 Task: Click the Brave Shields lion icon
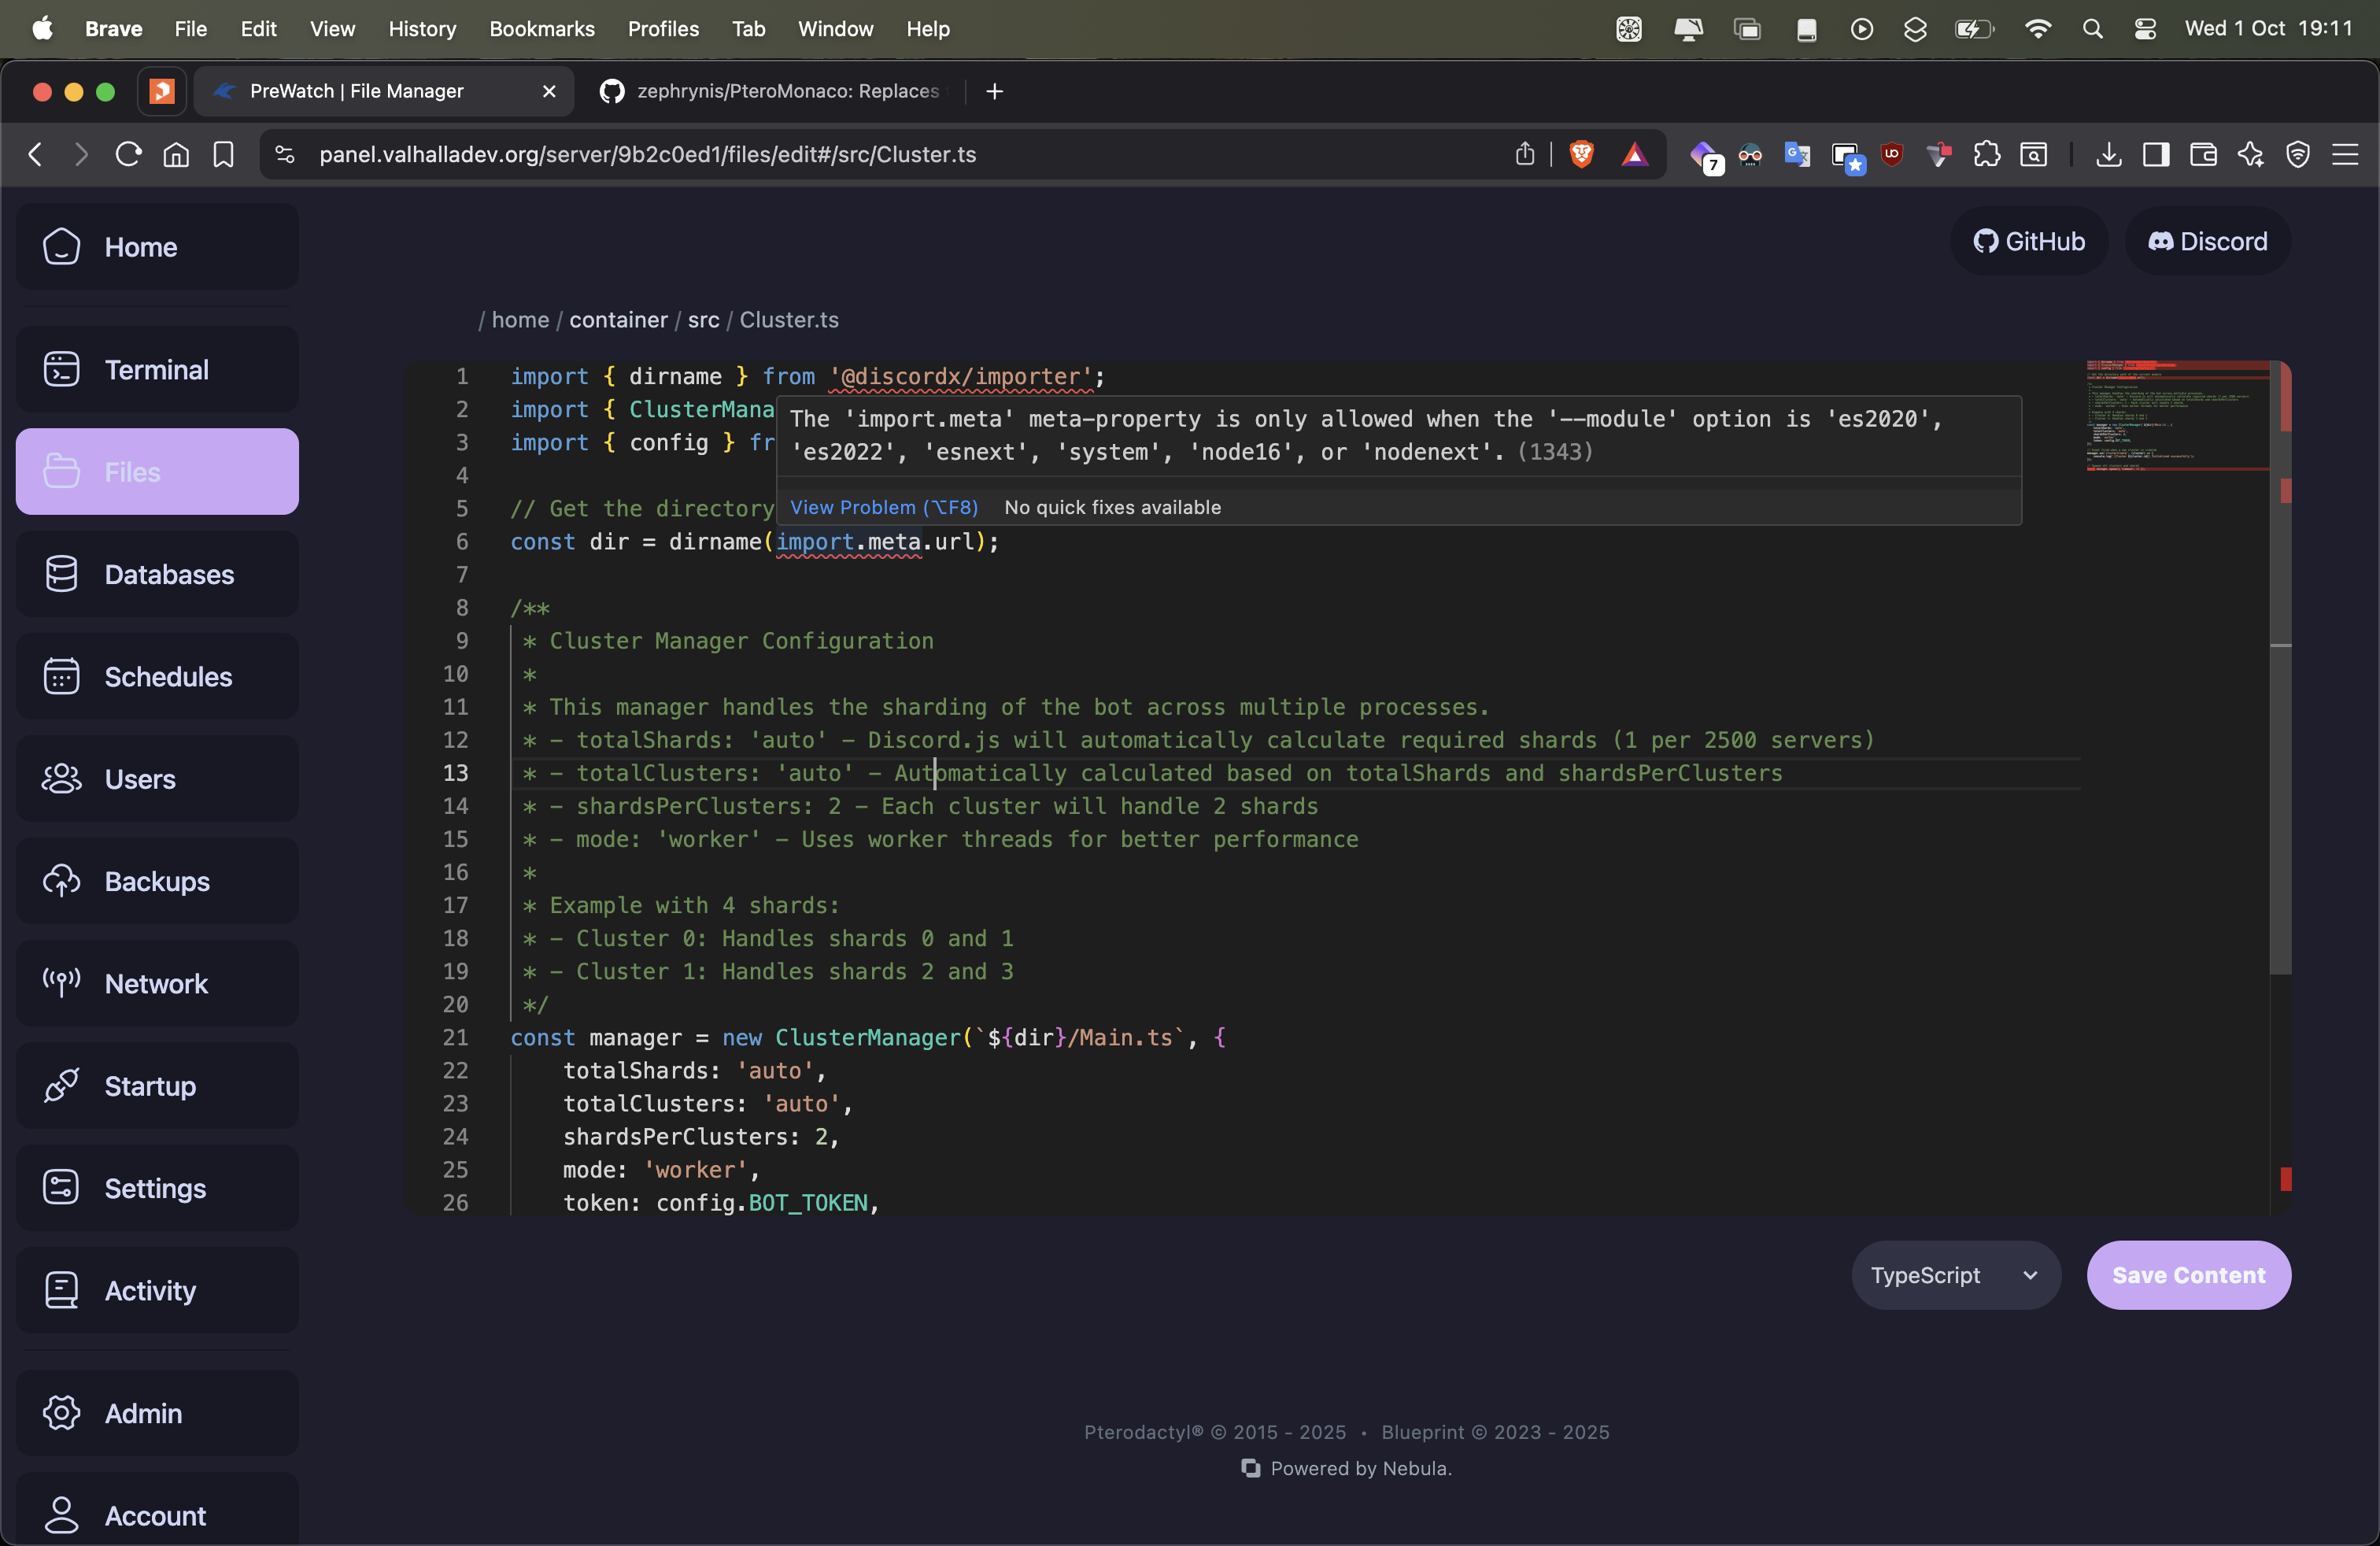coord(1581,154)
